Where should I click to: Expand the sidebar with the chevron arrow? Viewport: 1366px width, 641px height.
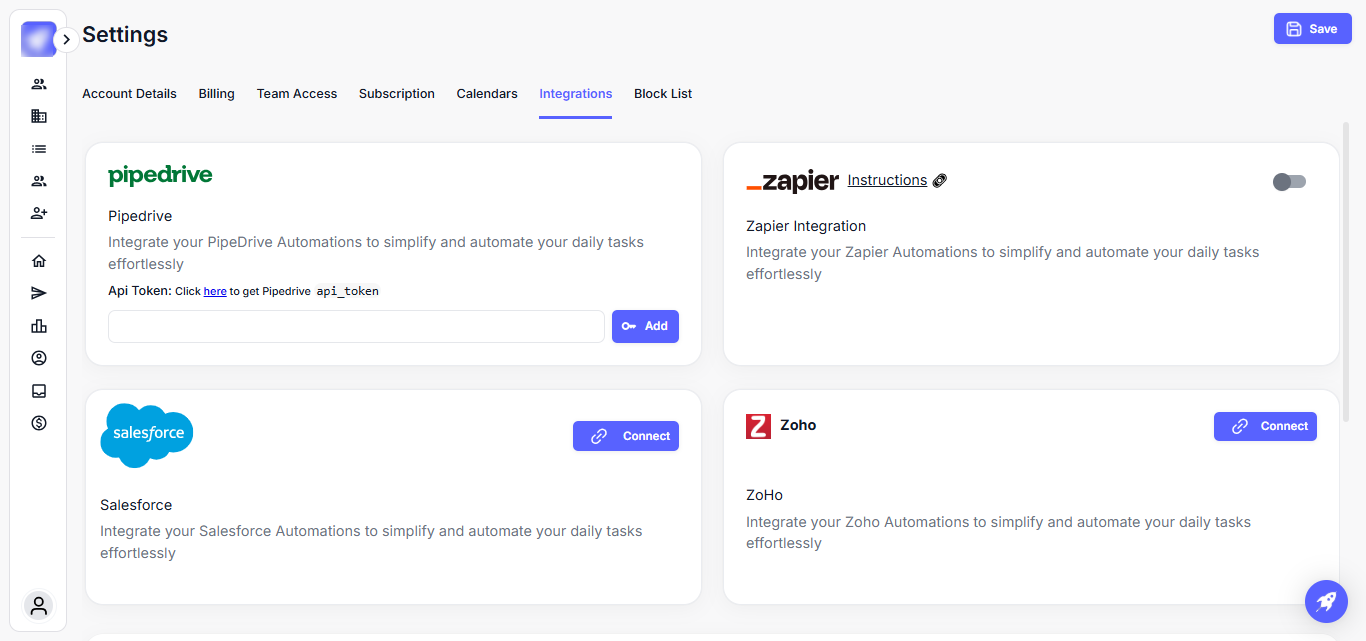click(66, 40)
